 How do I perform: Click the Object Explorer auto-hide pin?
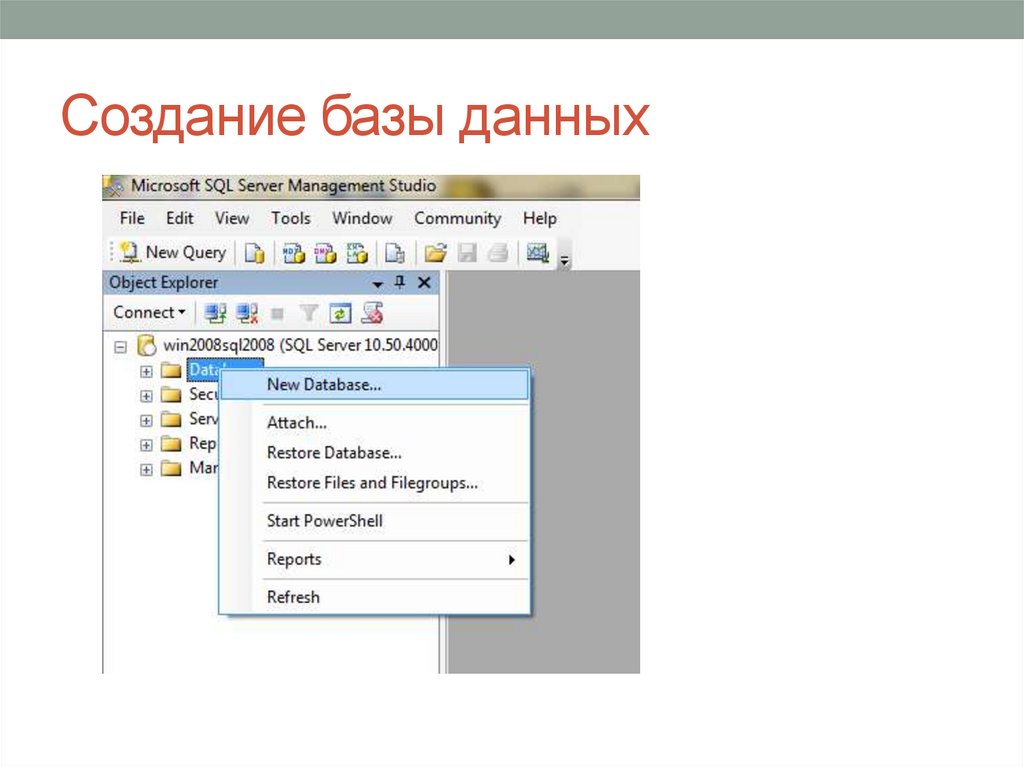click(399, 283)
